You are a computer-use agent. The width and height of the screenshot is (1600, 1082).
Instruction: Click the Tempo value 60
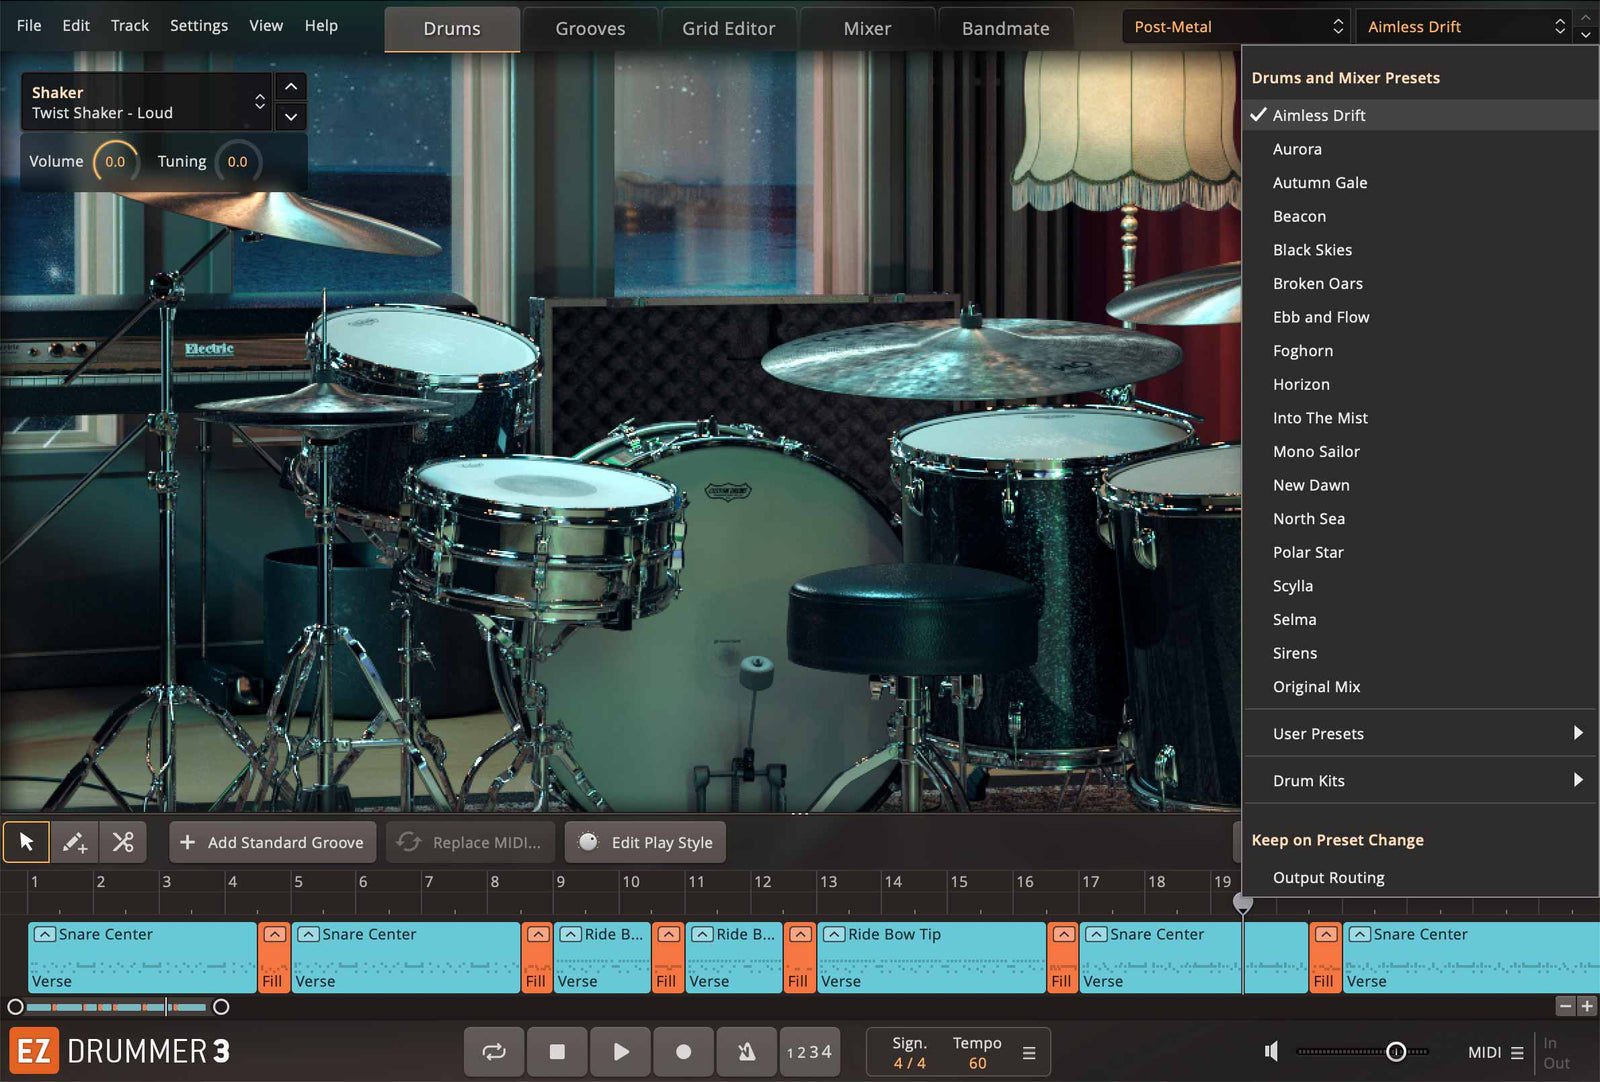(x=977, y=1063)
